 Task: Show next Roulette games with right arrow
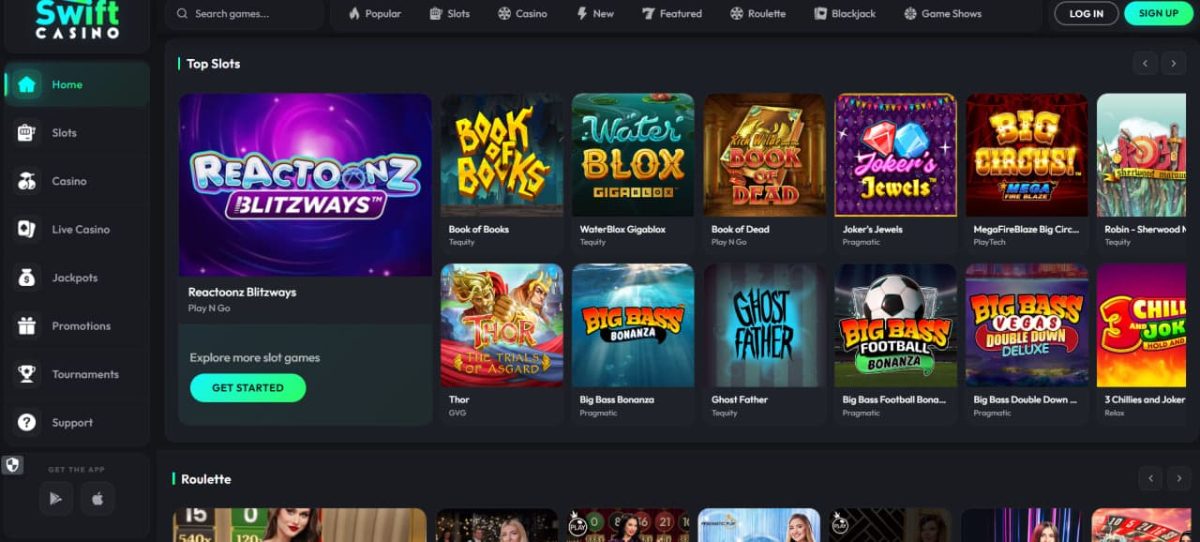point(1177,479)
